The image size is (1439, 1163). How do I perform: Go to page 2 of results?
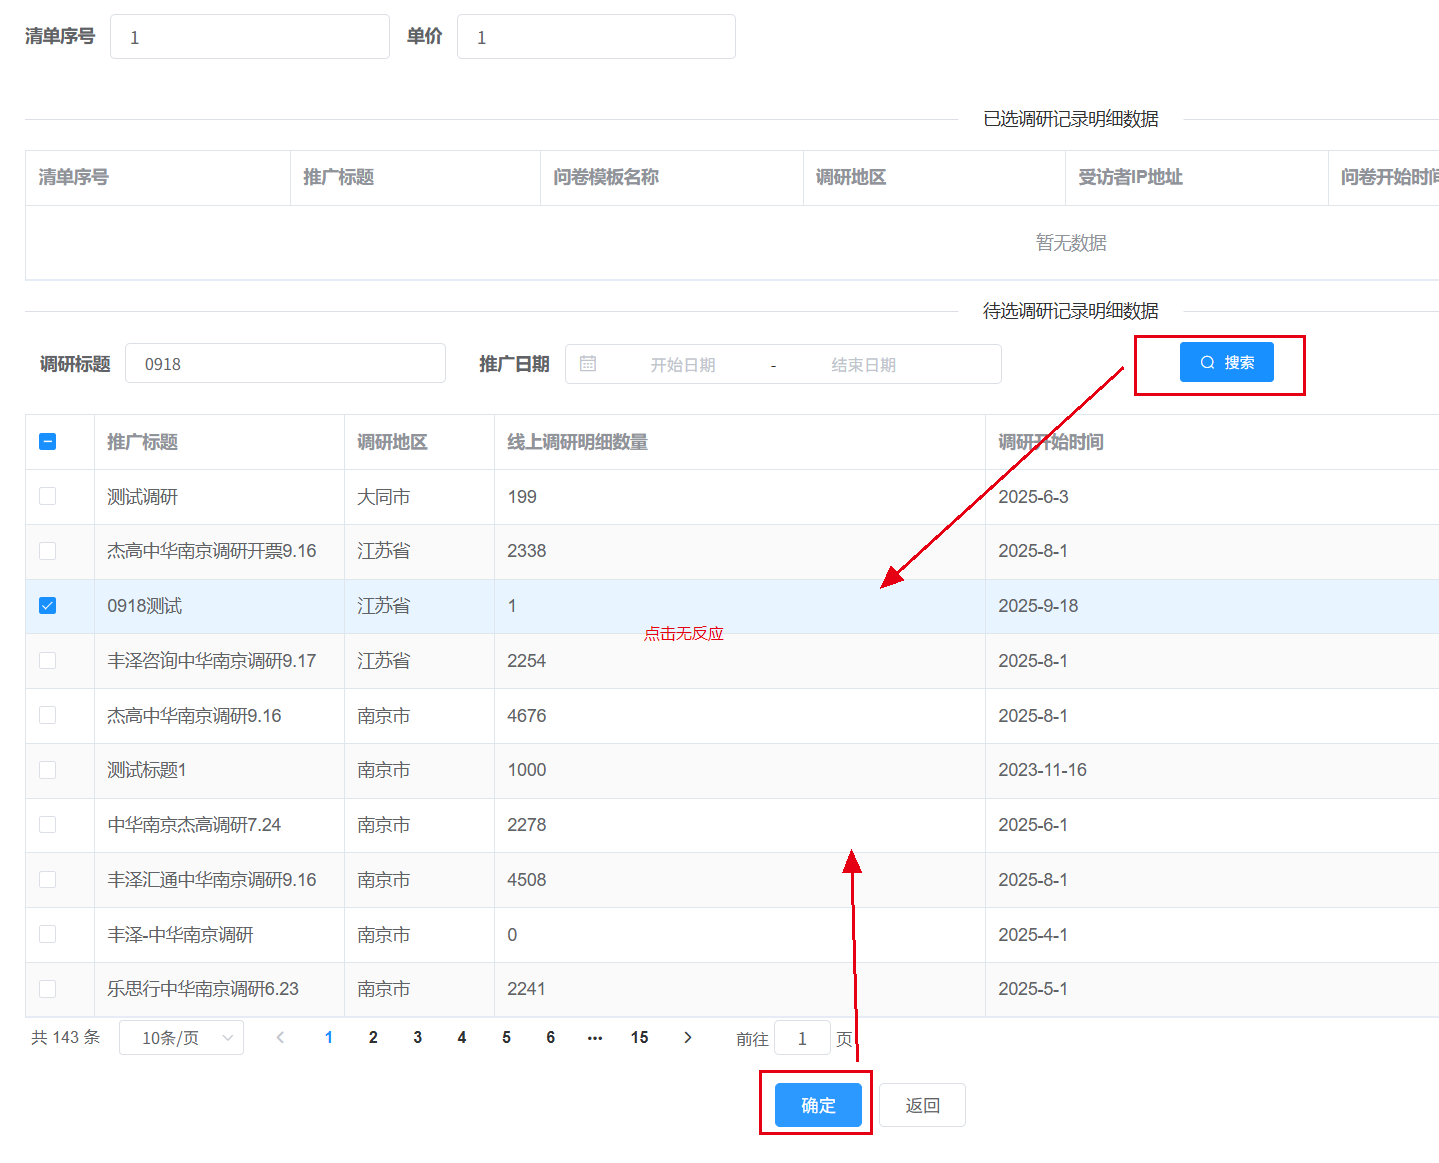(x=373, y=1037)
